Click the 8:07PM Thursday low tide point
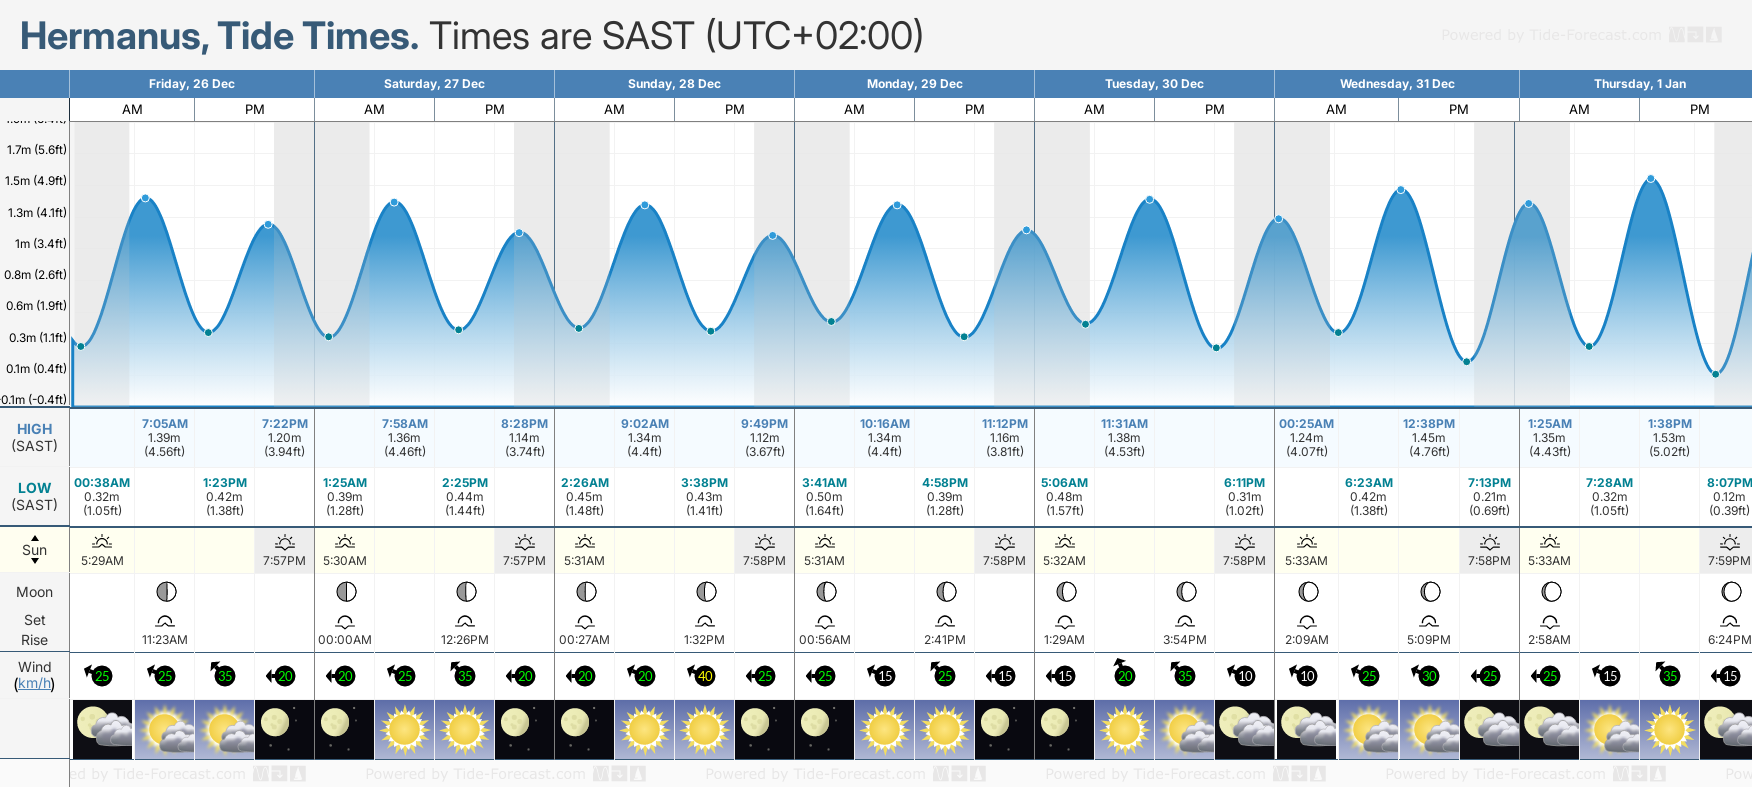Image resolution: width=1752 pixels, height=787 pixels. coord(1716,374)
